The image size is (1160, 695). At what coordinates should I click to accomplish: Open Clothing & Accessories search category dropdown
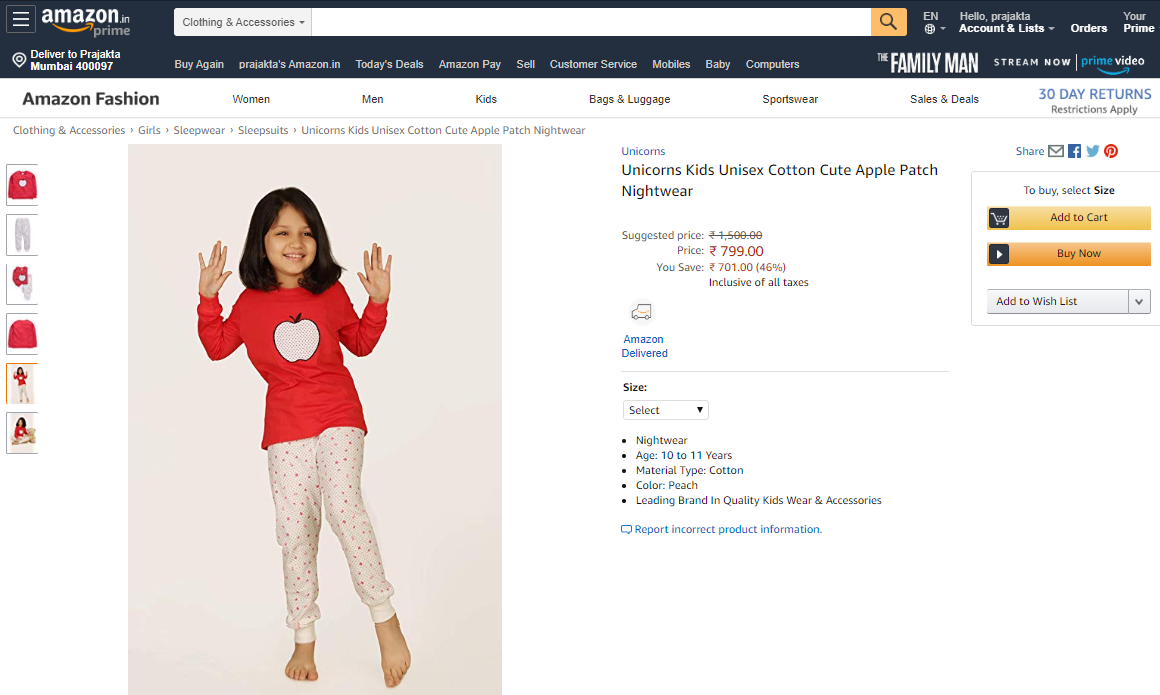tap(243, 22)
